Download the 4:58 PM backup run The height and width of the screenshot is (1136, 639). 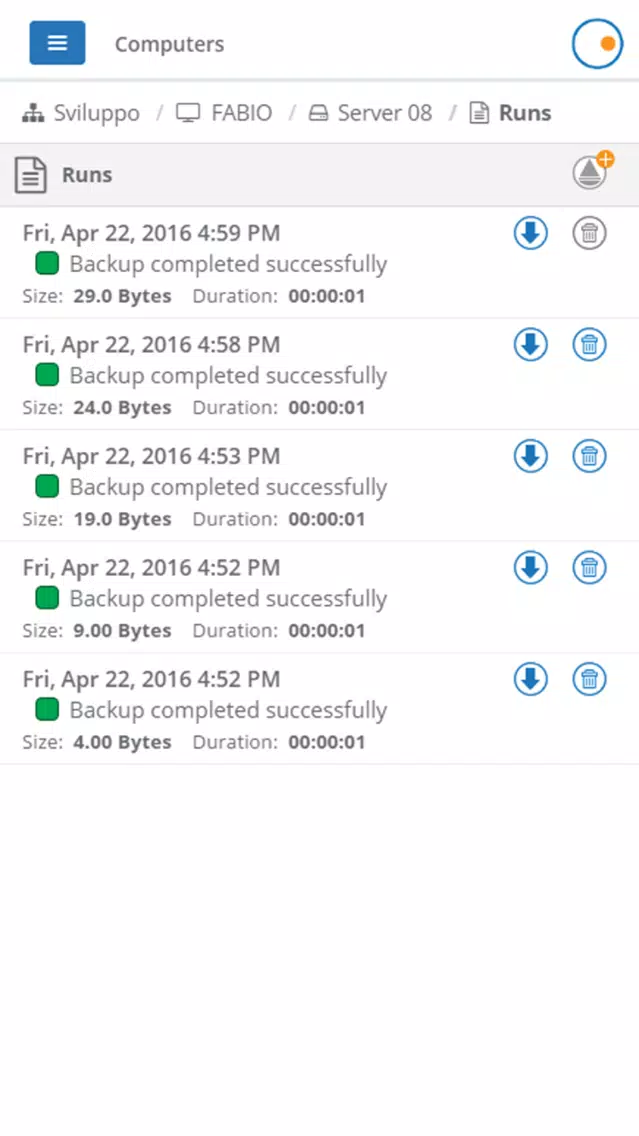tap(531, 345)
